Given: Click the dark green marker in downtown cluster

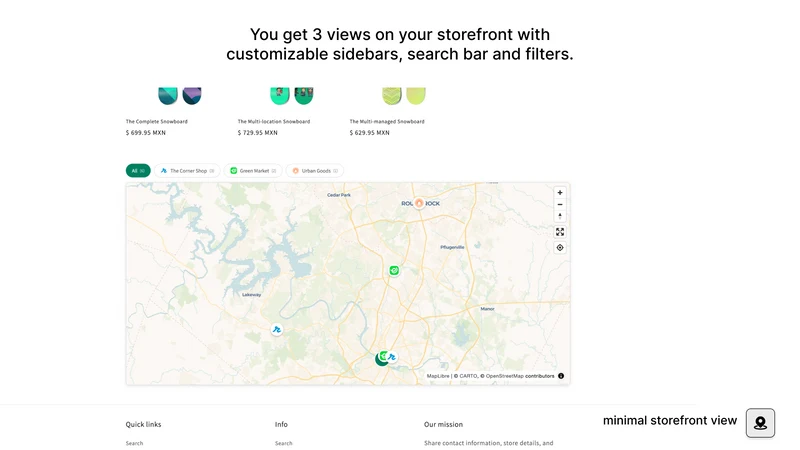Looking at the screenshot, I should [380, 360].
